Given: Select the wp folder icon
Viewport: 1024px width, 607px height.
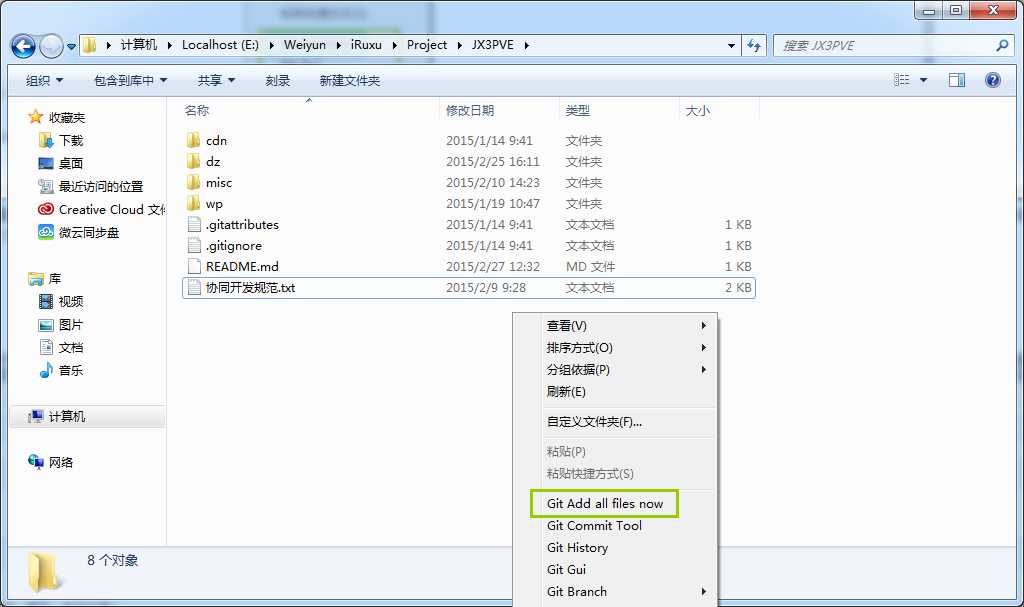Looking at the screenshot, I should 193,203.
